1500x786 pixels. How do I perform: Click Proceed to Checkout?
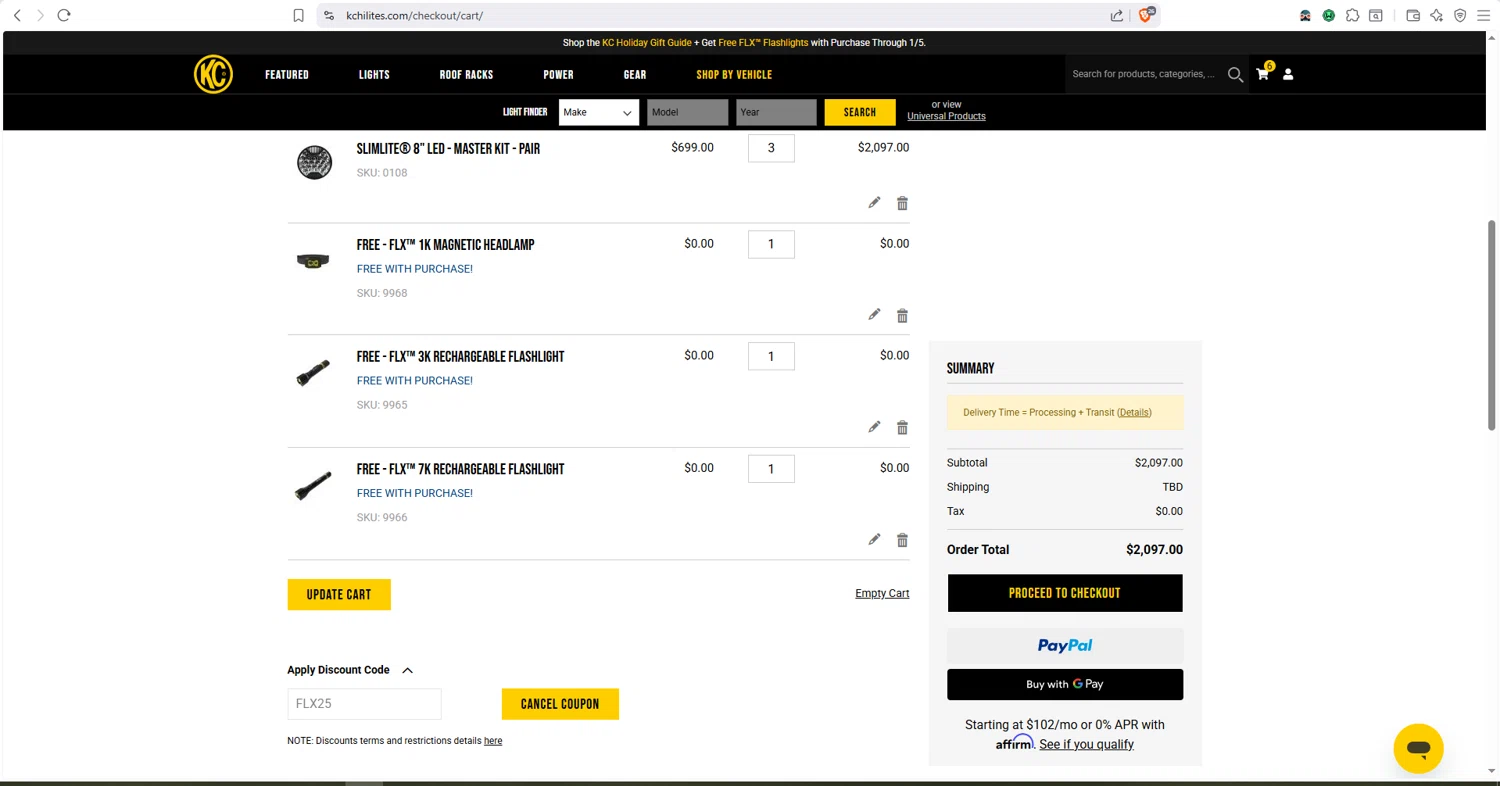pos(1065,593)
